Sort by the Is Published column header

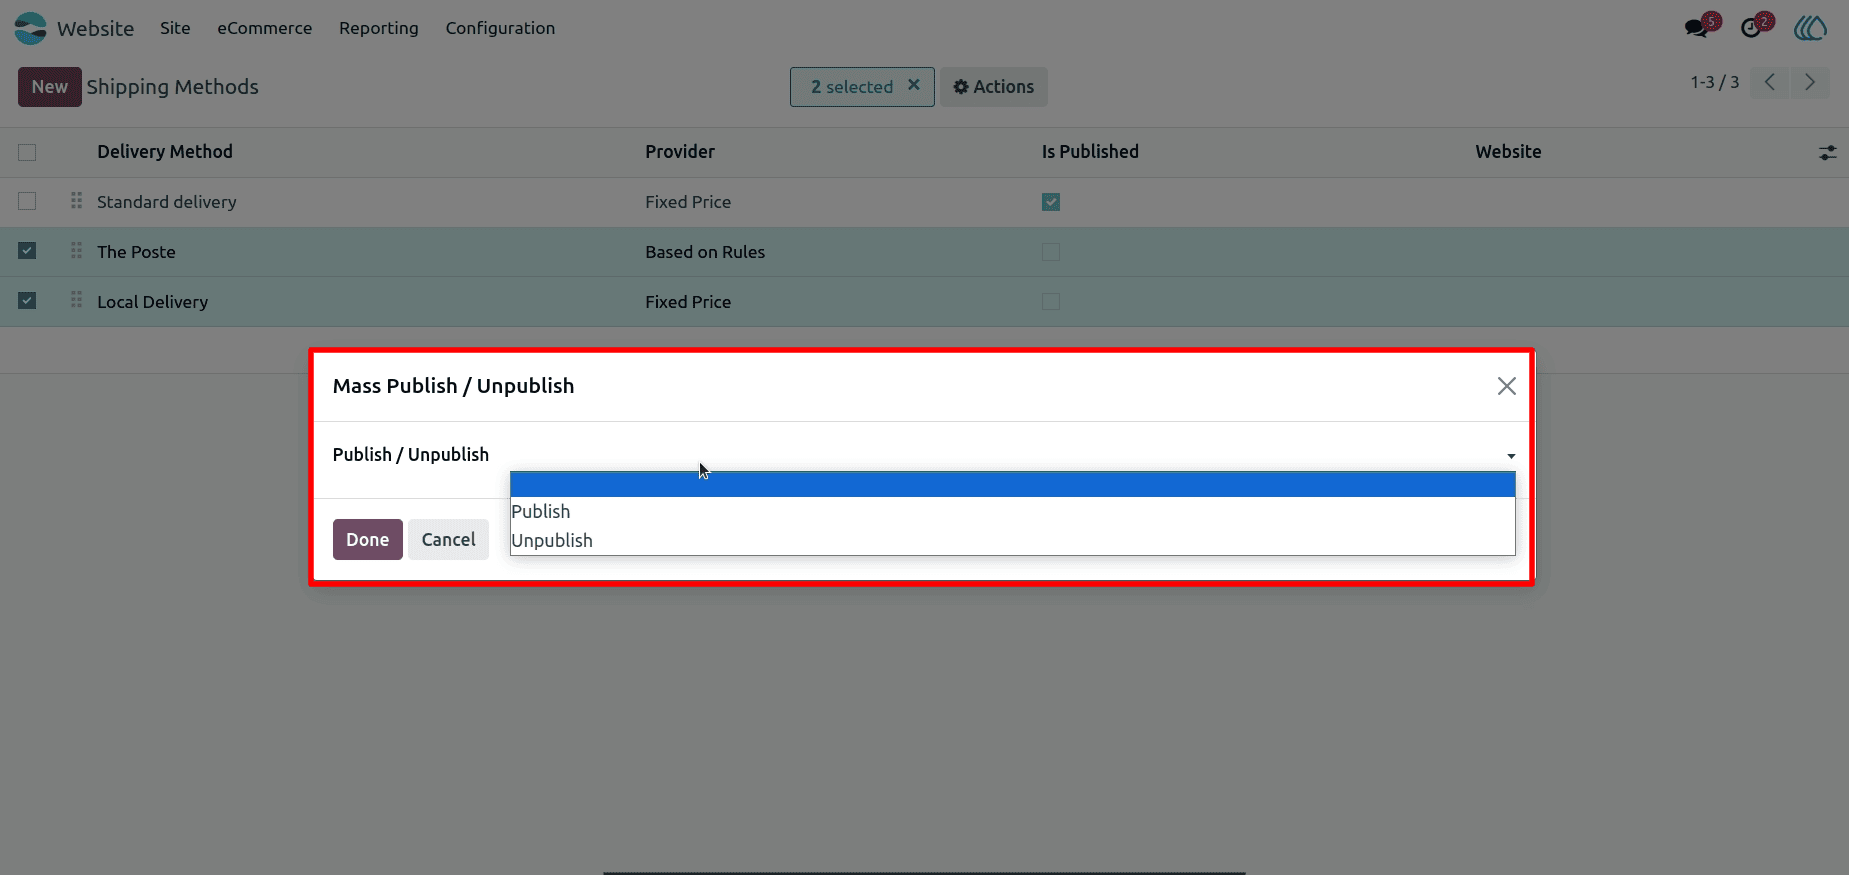(1090, 152)
